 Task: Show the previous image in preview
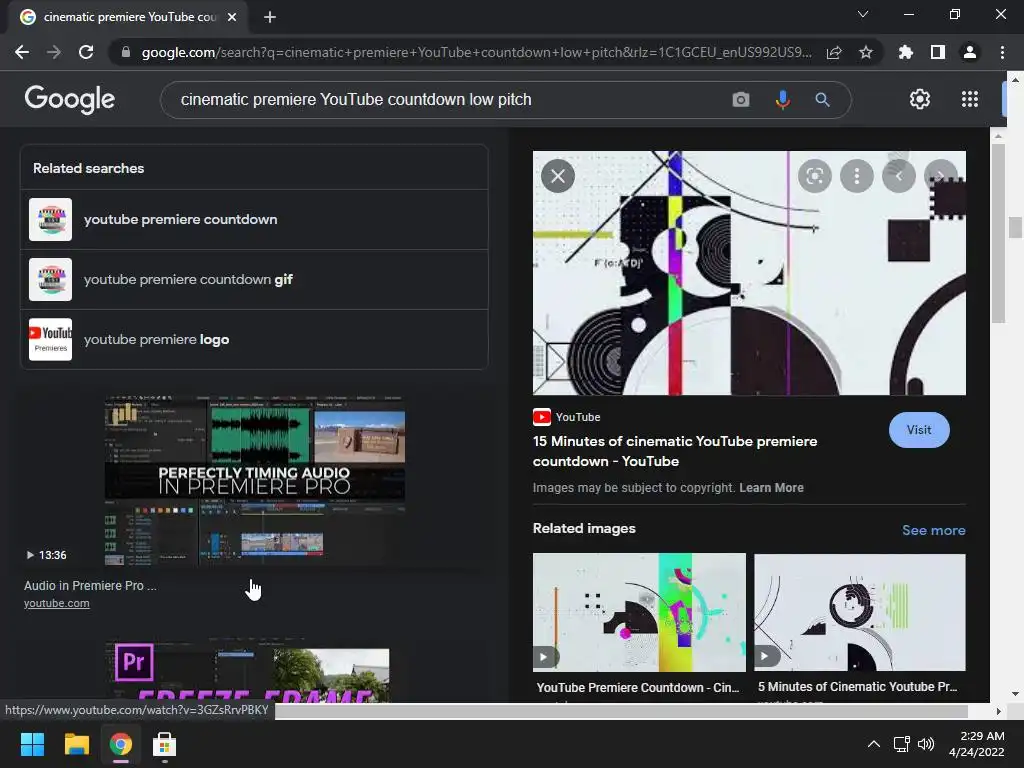click(899, 176)
